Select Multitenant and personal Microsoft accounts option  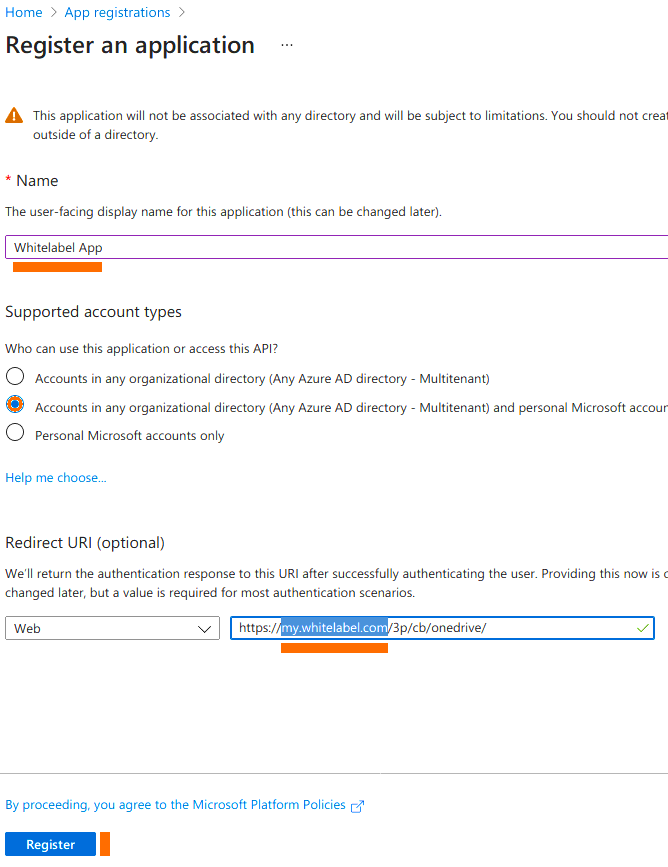tap(15, 406)
